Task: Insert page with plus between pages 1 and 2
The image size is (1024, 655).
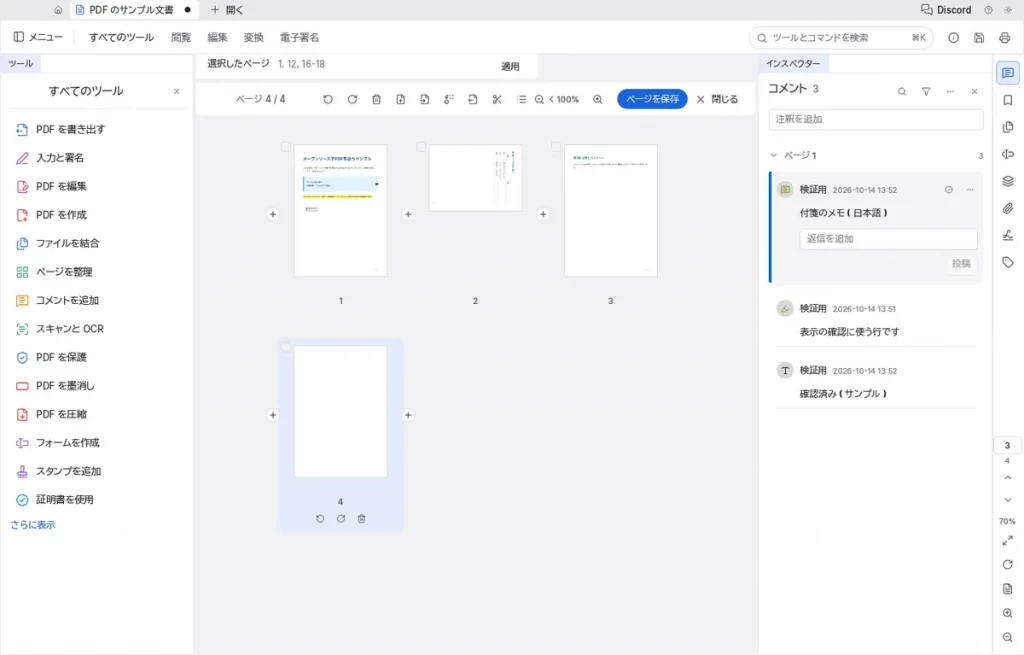Action: pyautogui.click(x=408, y=214)
